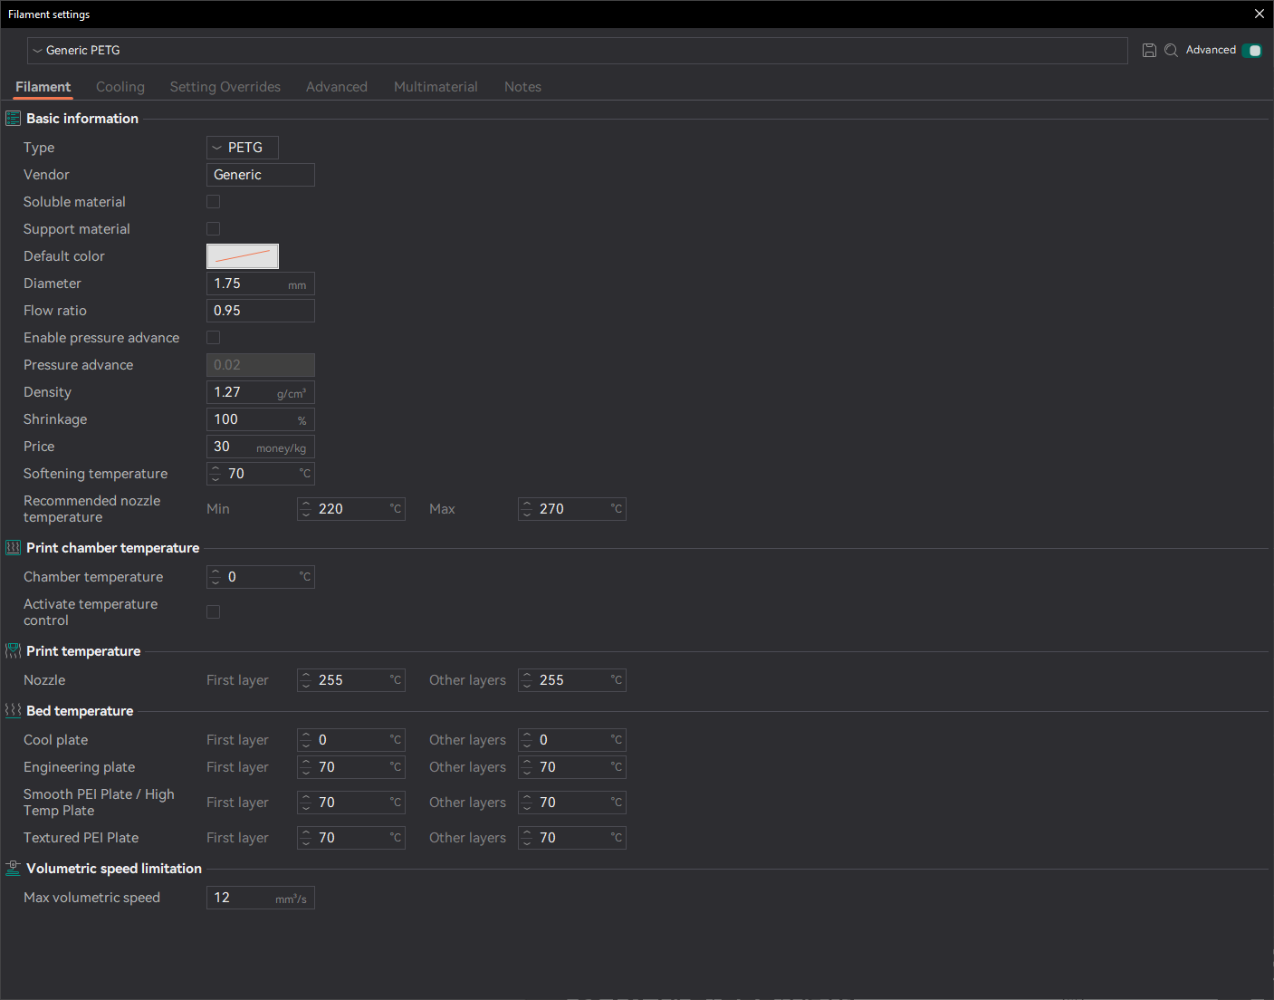Switch to the Cooling tab
Screen dimensions: 1274x1000
120,87
